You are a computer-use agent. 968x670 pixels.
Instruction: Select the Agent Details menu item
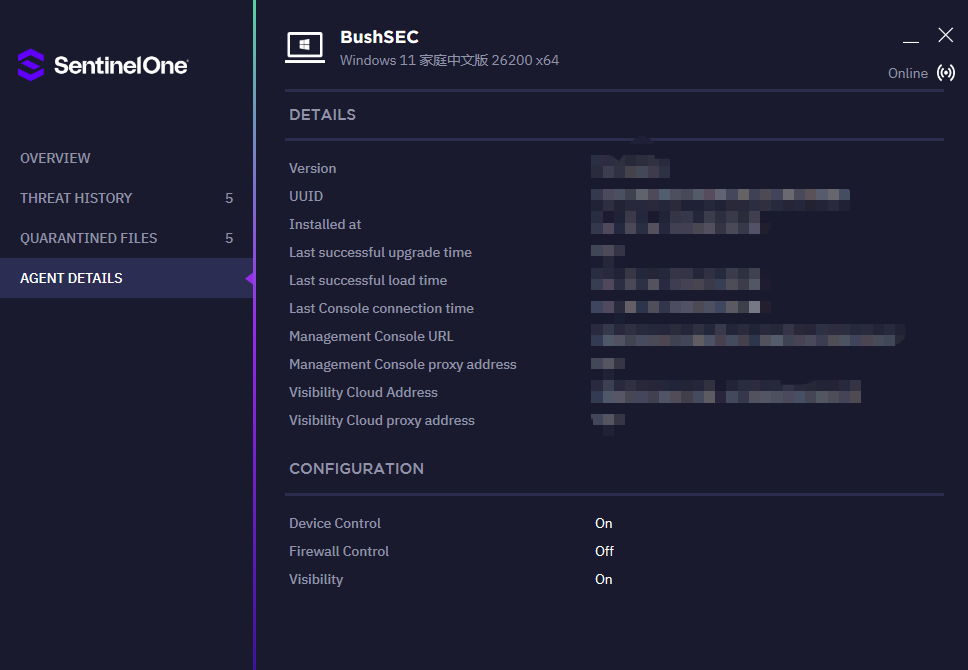tap(71, 278)
